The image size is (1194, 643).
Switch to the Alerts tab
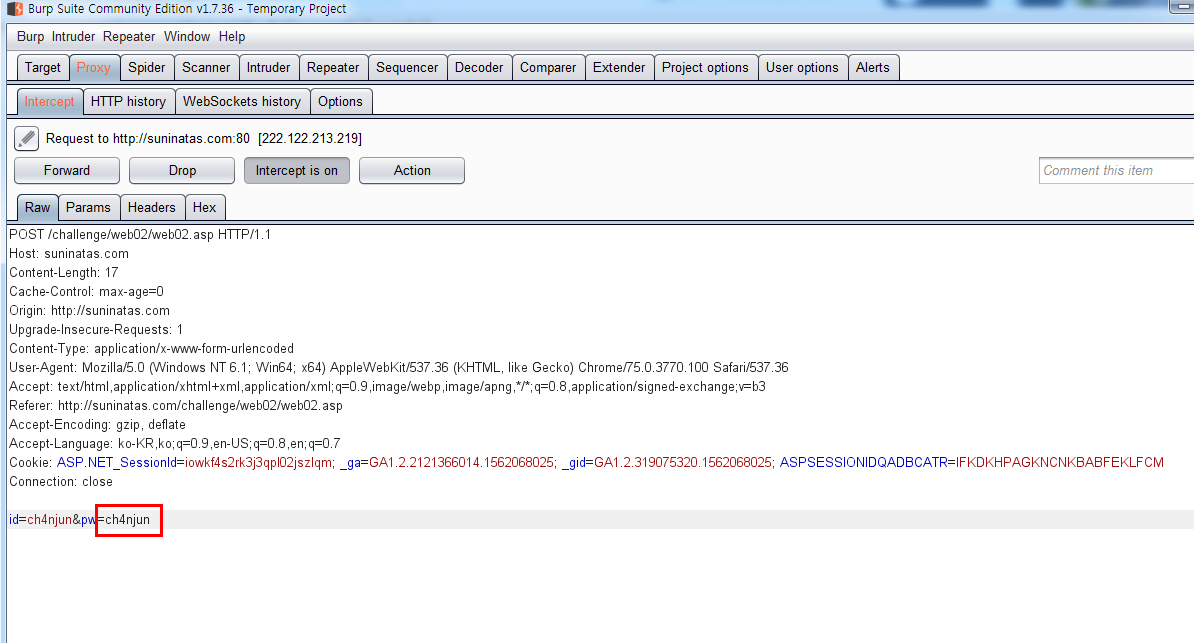coord(873,68)
